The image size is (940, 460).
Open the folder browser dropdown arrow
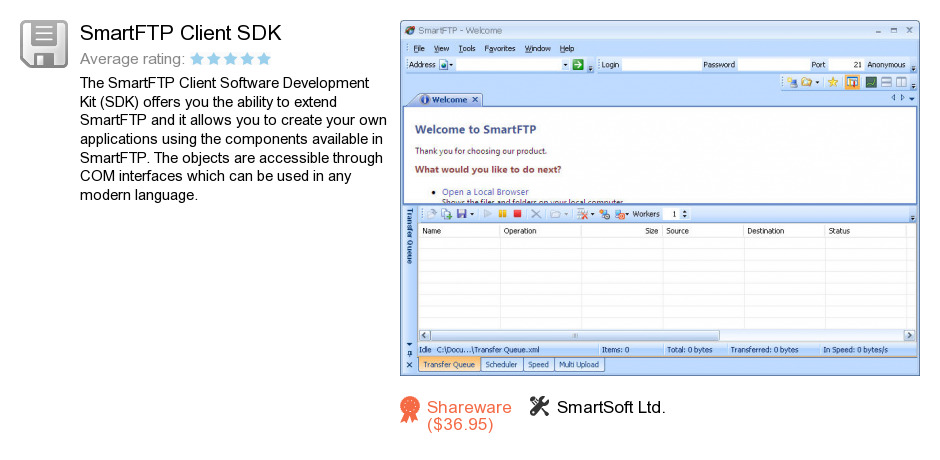(x=818, y=83)
